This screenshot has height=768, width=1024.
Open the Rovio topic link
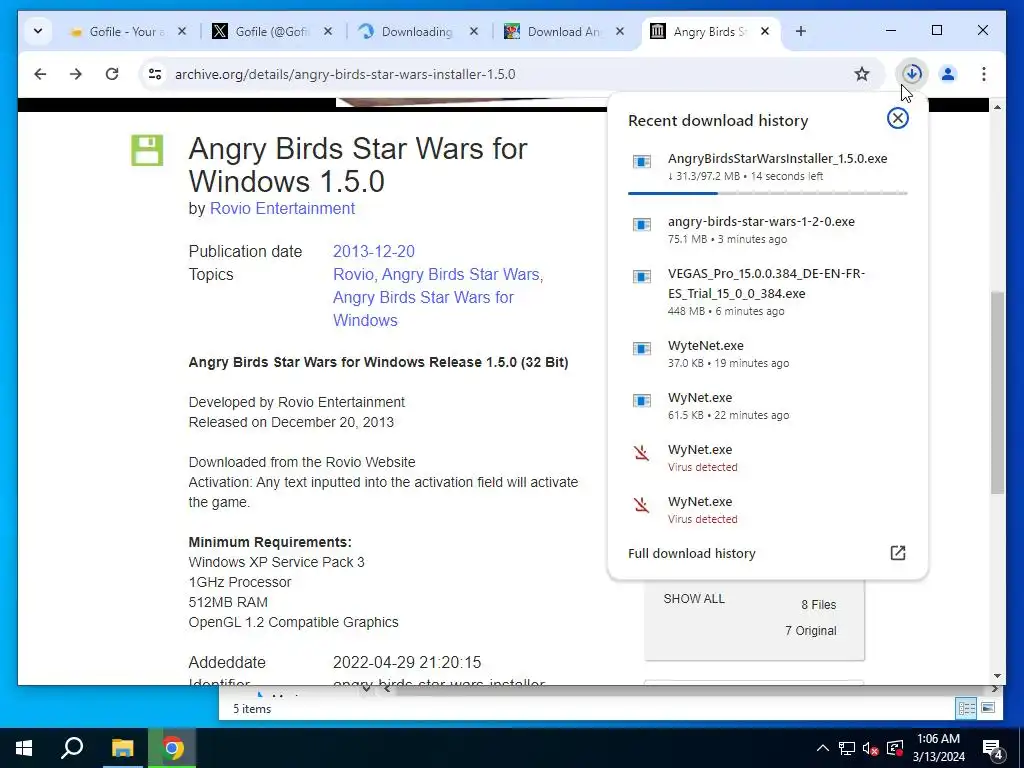[353, 274]
